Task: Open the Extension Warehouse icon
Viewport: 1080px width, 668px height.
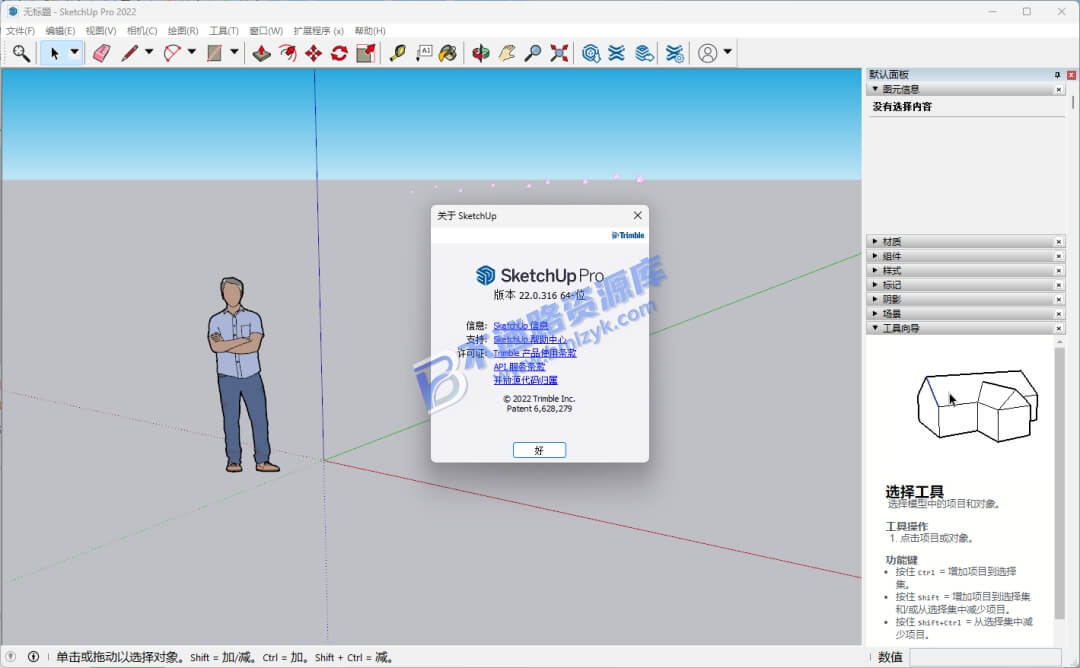Action: [616, 53]
